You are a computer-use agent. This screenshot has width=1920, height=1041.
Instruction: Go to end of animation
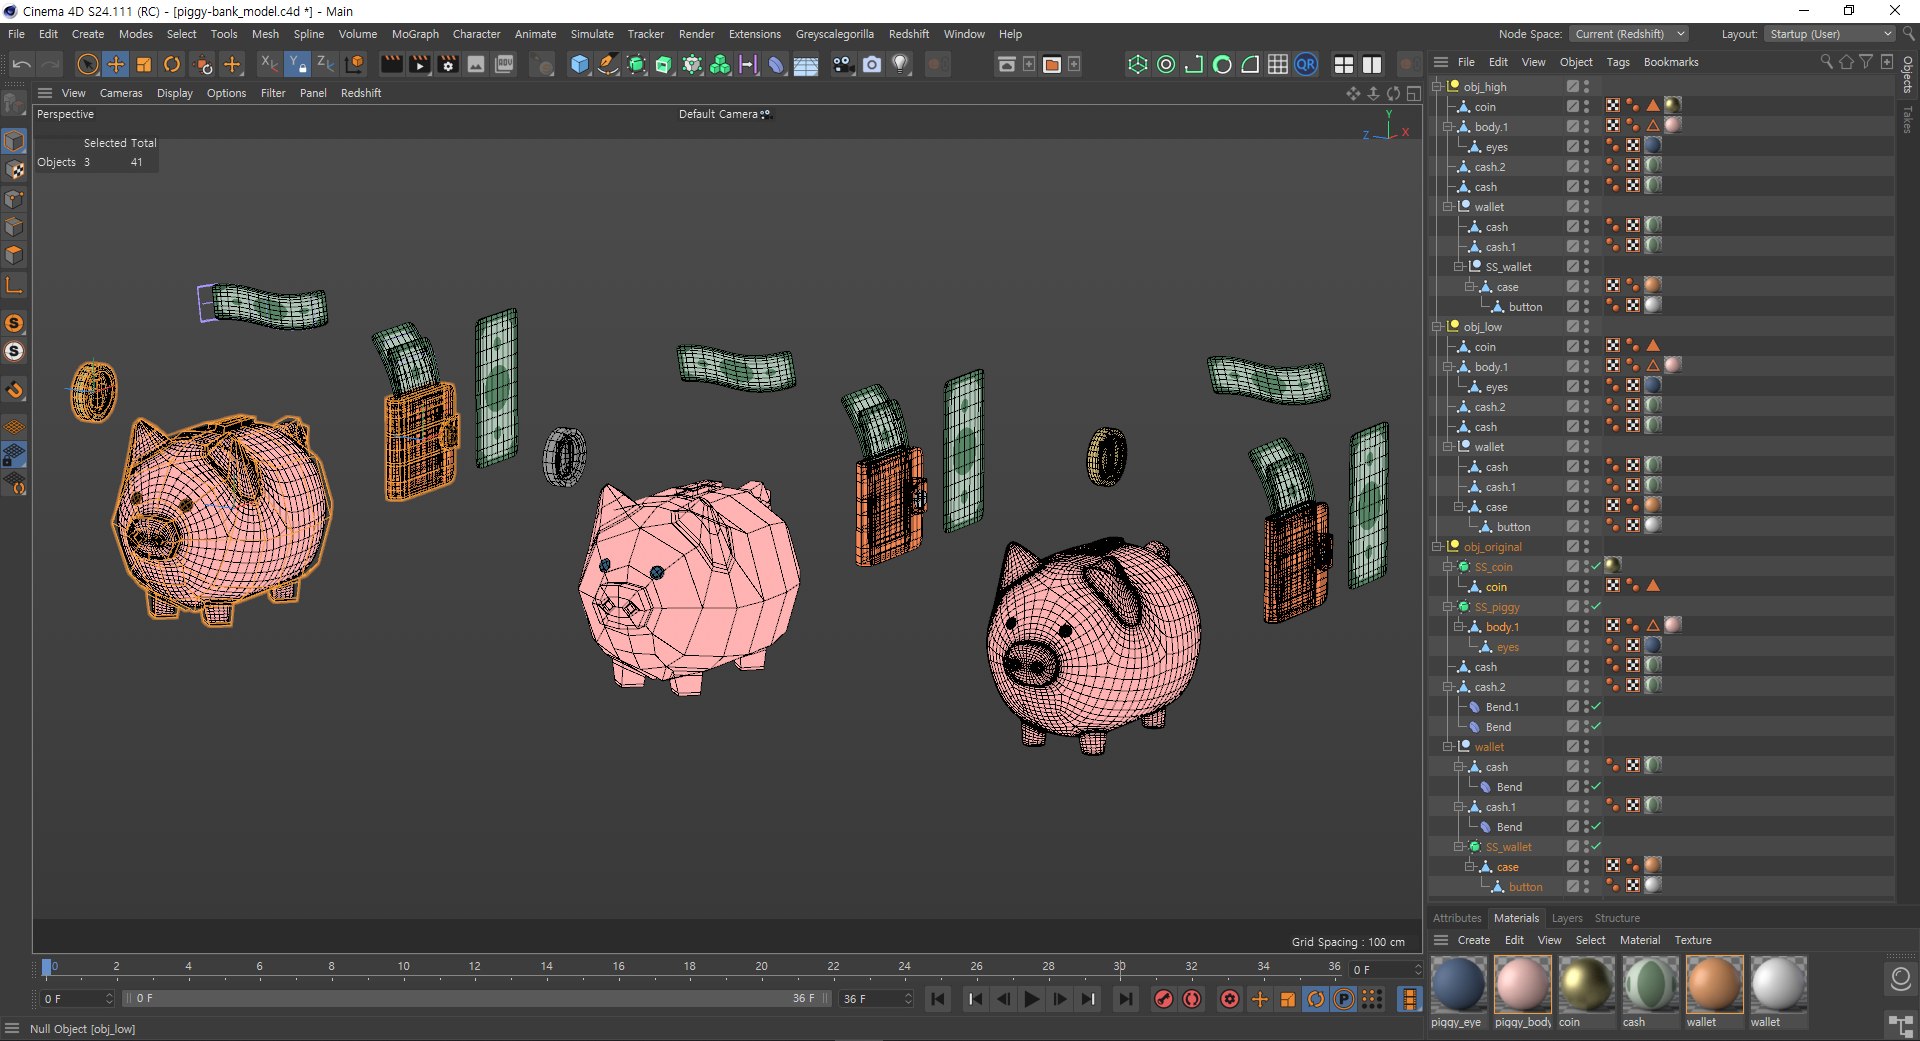(x=1126, y=999)
